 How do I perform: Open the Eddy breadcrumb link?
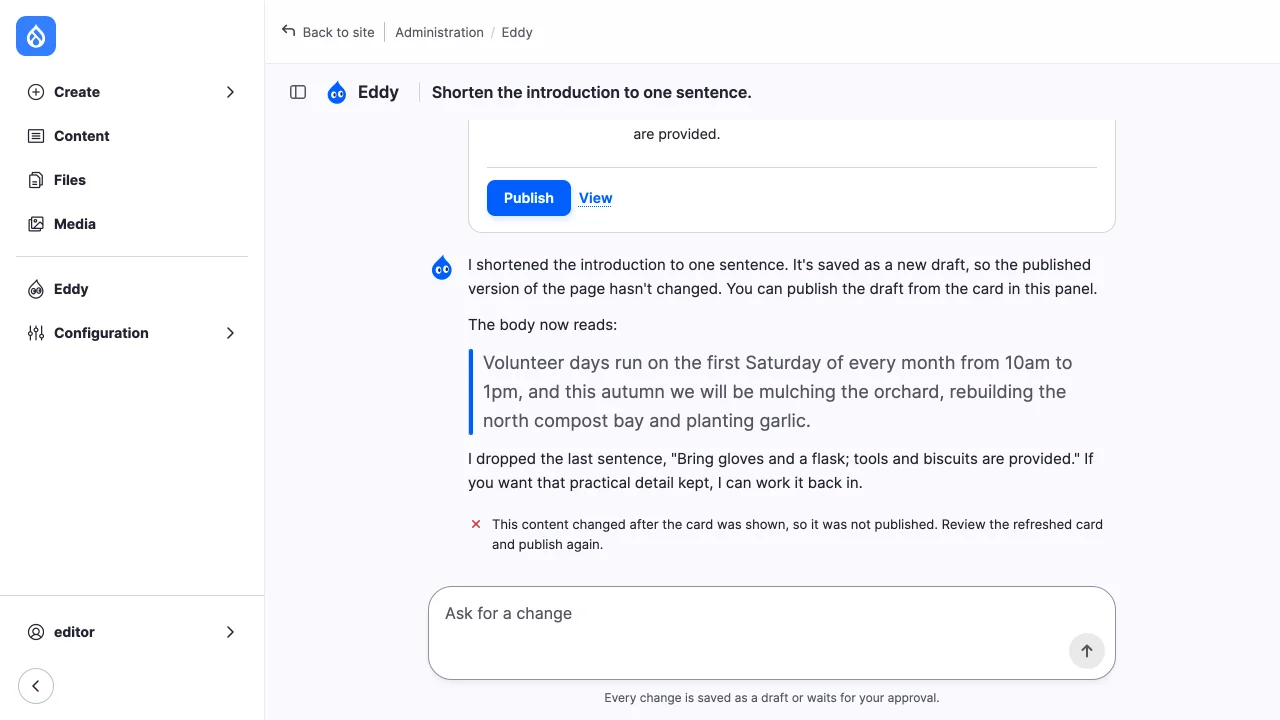pos(517,32)
